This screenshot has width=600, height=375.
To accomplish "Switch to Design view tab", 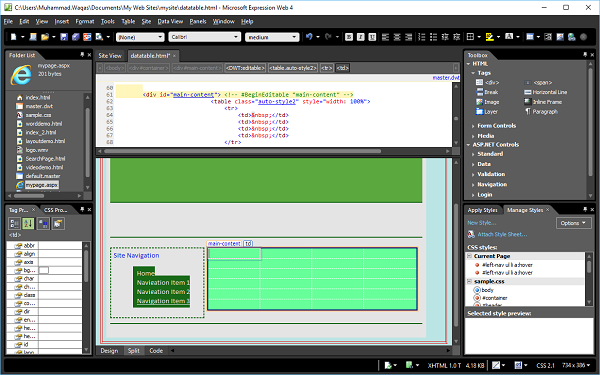I will 109,351.
